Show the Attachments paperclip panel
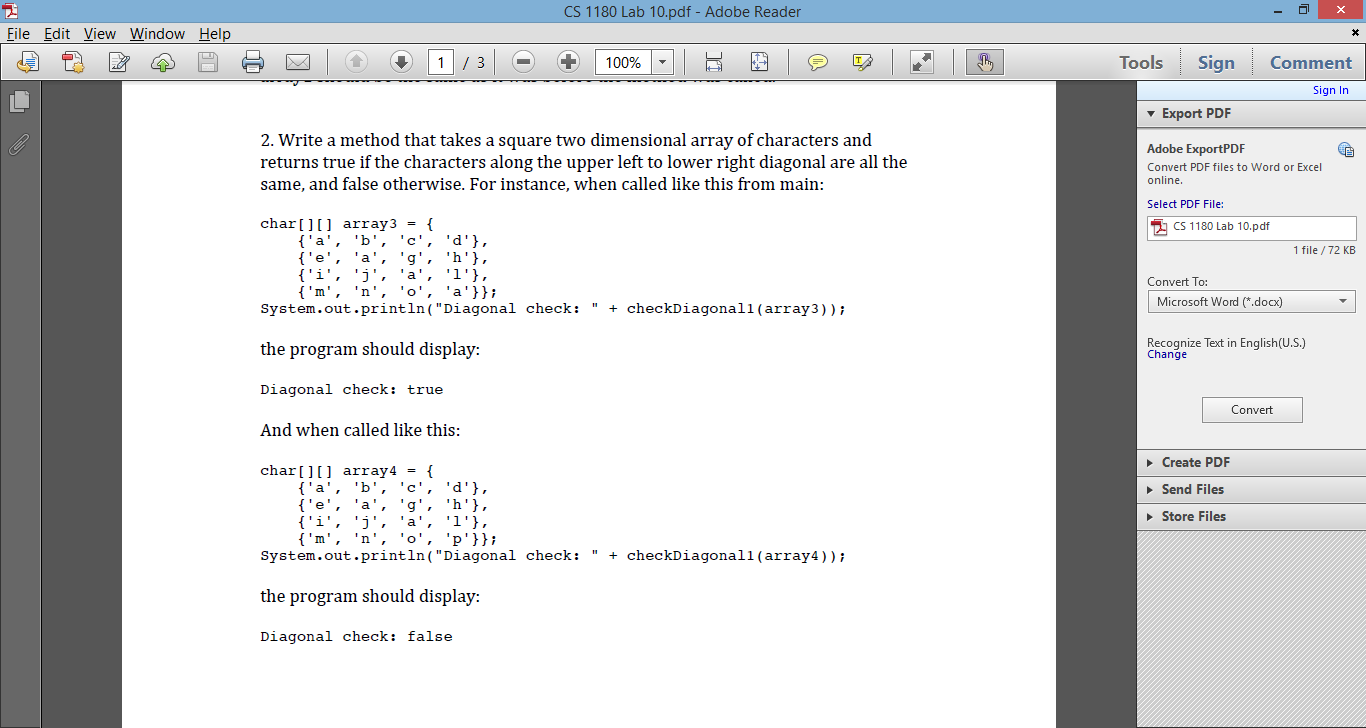The image size is (1366, 728). pyautogui.click(x=18, y=145)
